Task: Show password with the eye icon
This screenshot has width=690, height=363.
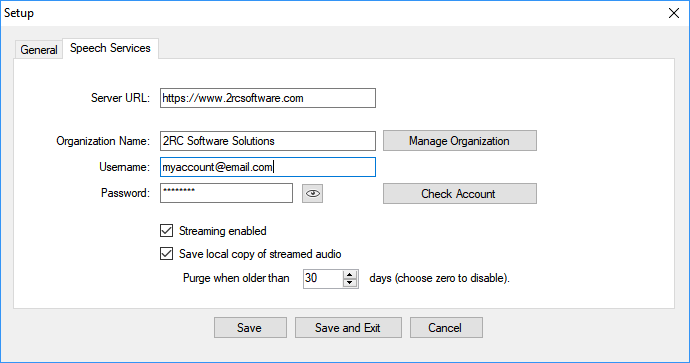Action: coord(312,194)
